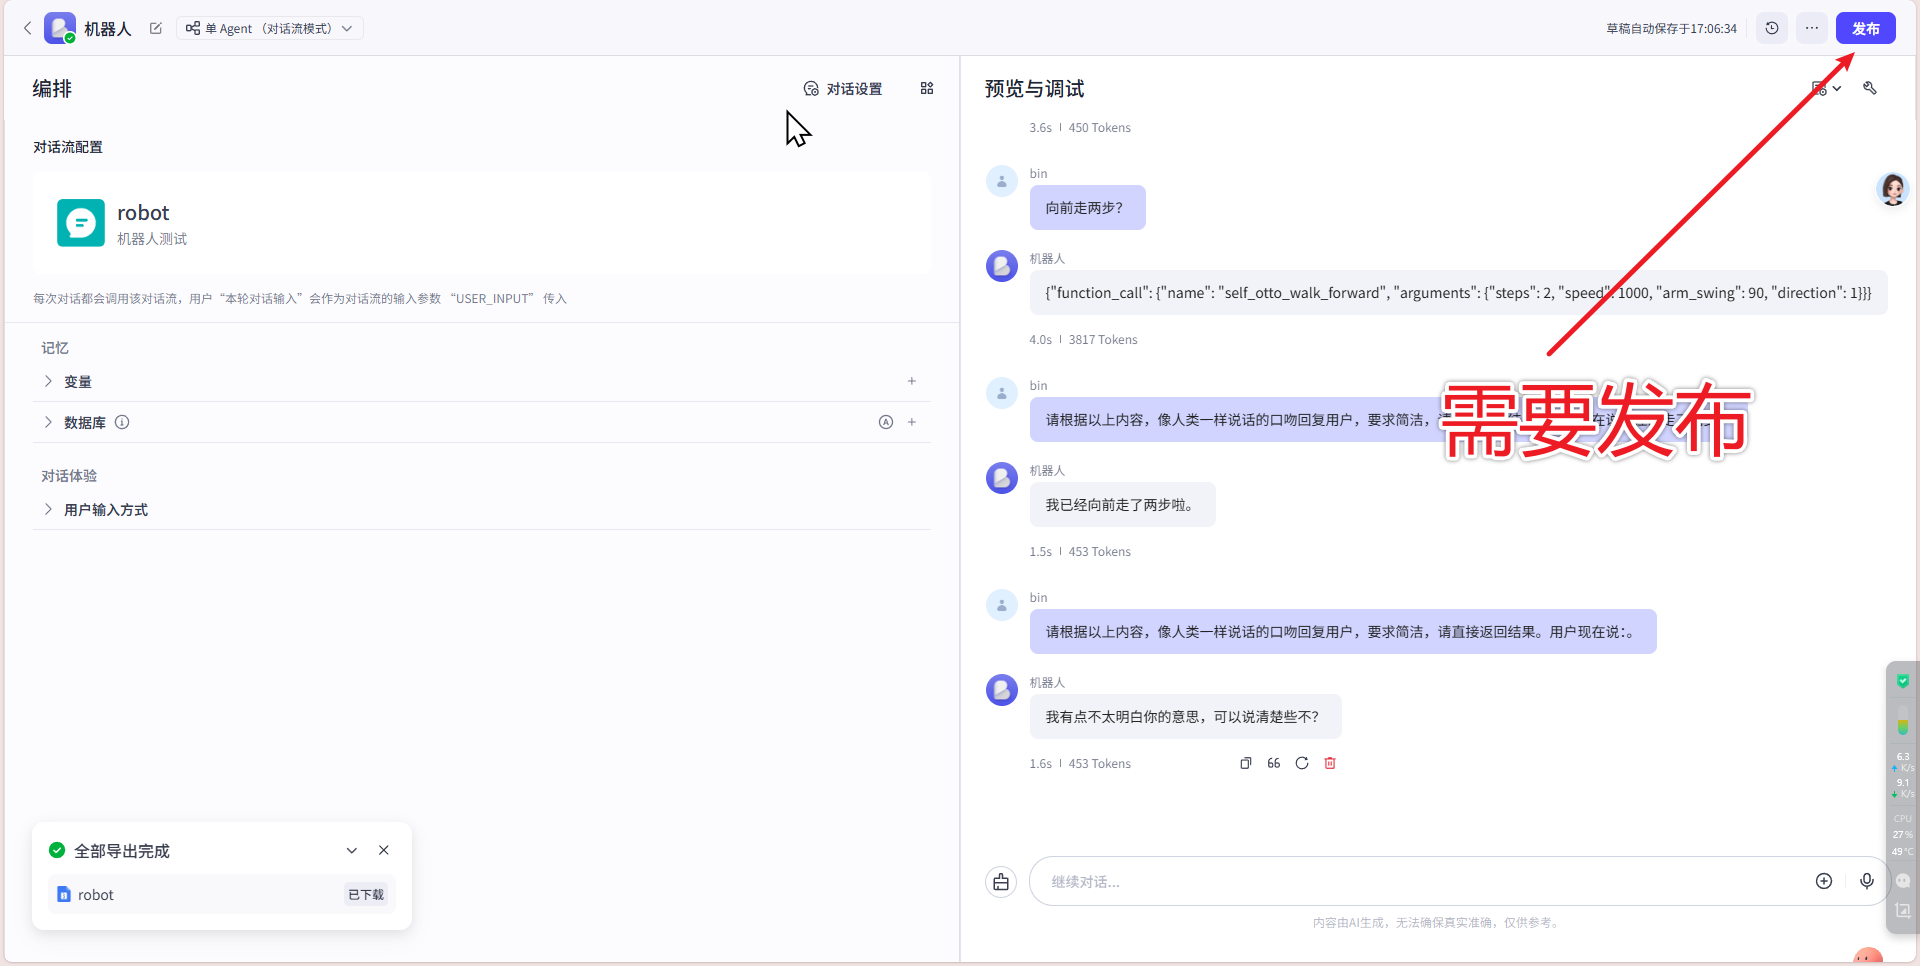Expand the 变量 section

tap(48, 381)
